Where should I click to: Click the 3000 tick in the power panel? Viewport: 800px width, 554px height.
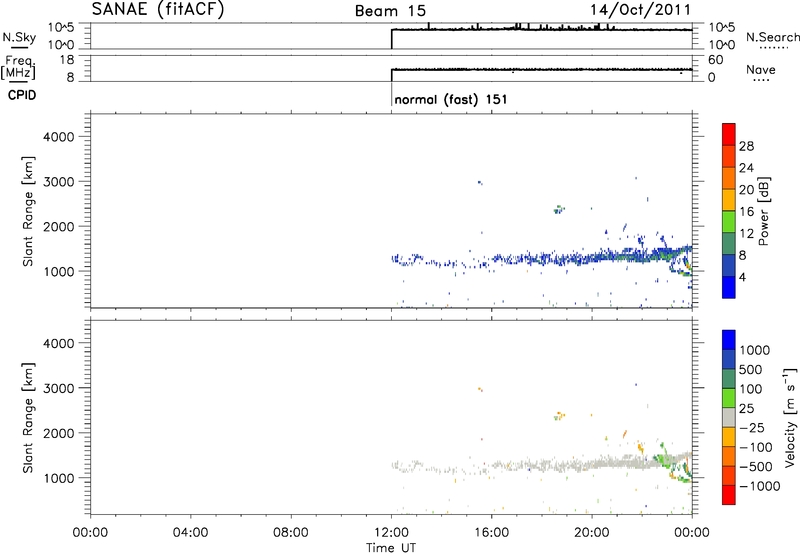[59, 182]
